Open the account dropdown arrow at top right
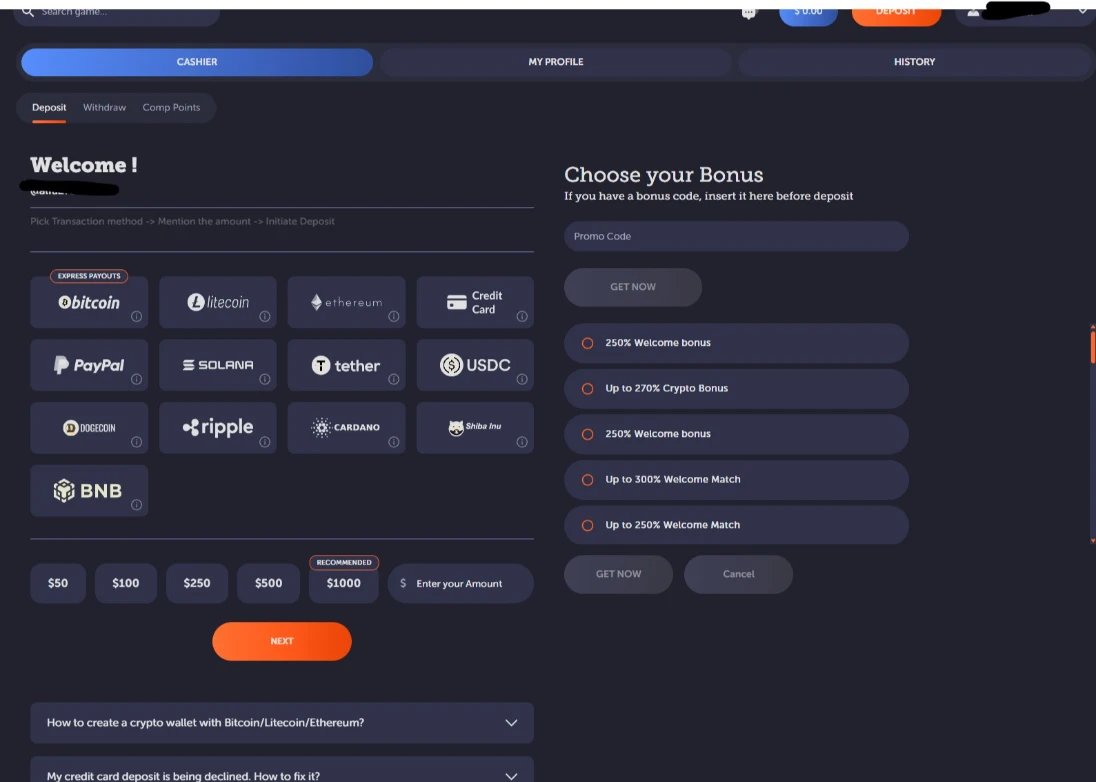The width and height of the screenshot is (1096, 782). point(1082,11)
